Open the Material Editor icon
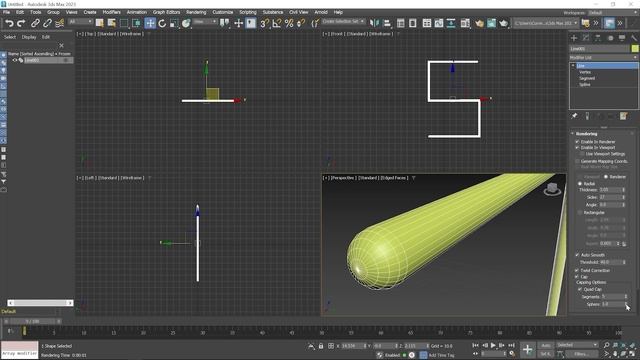Image resolution: width=640 pixels, height=360 pixels. [465, 23]
